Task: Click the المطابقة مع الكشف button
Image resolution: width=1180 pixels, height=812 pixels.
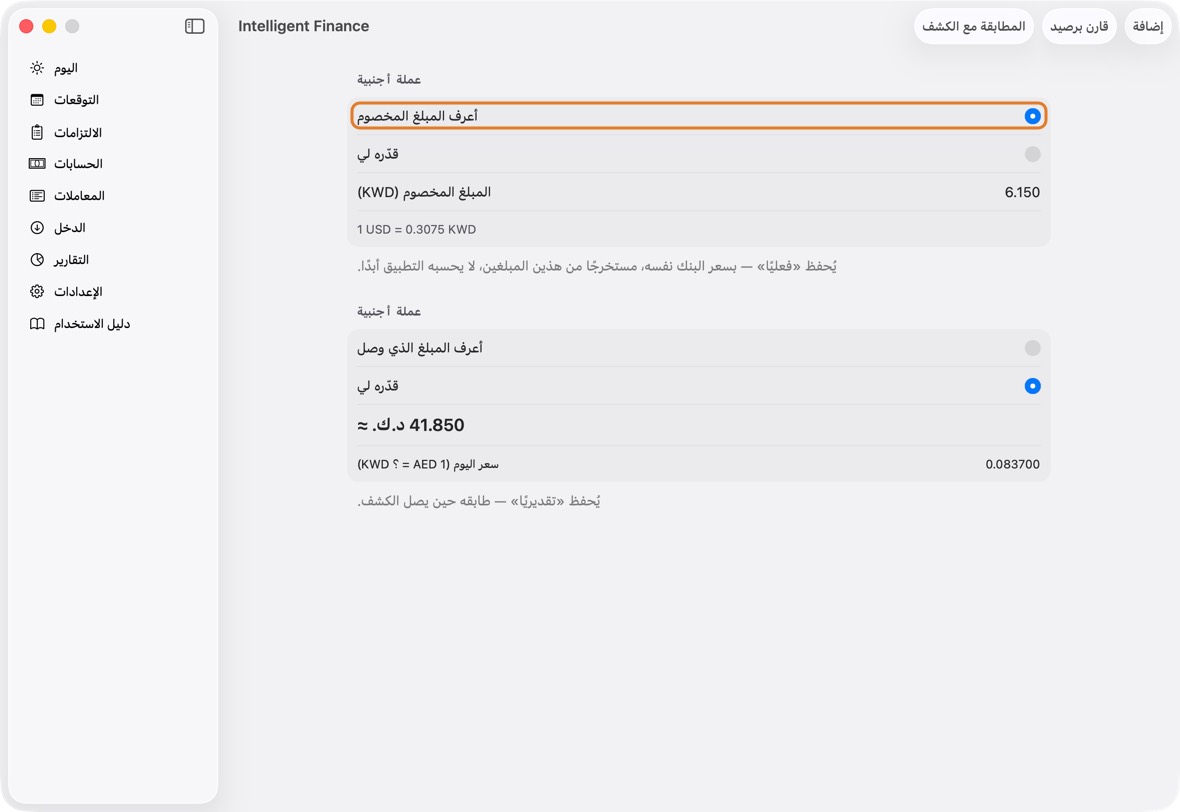Action: coord(974,26)
